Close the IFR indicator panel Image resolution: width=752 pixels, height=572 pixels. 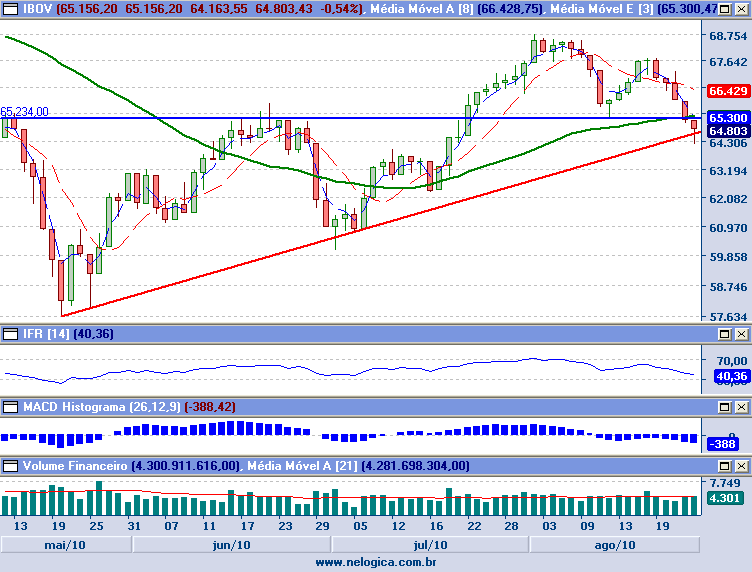pos(741,333)
